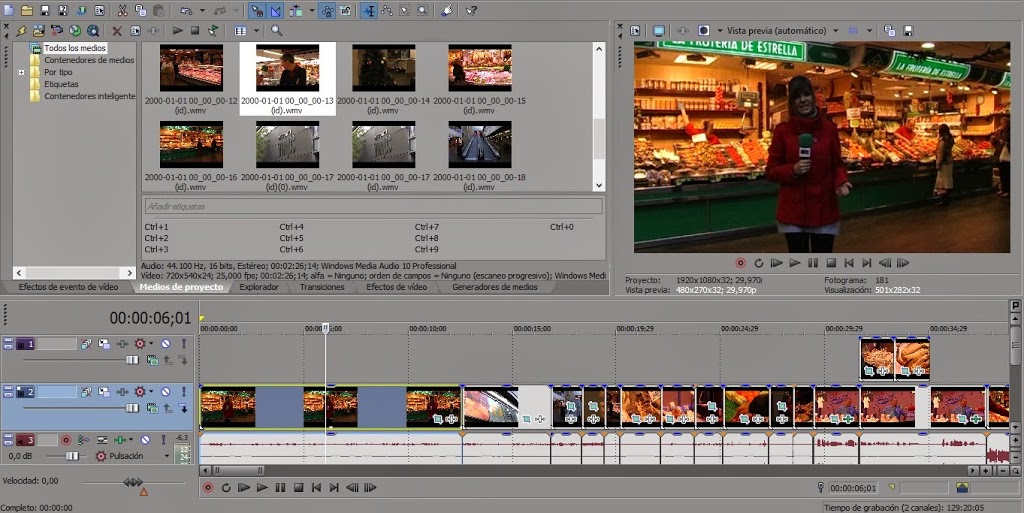Click the Cut scissors icon in toolbar

click(122, 10)
